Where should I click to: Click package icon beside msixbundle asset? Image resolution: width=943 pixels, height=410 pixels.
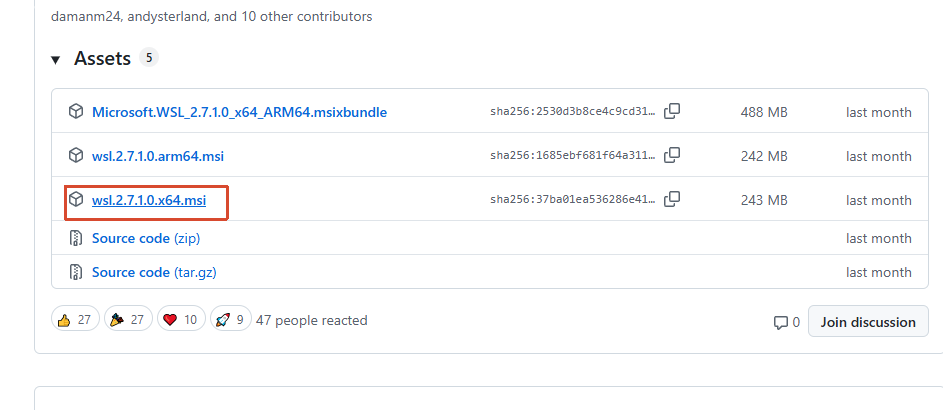point(76,112)
